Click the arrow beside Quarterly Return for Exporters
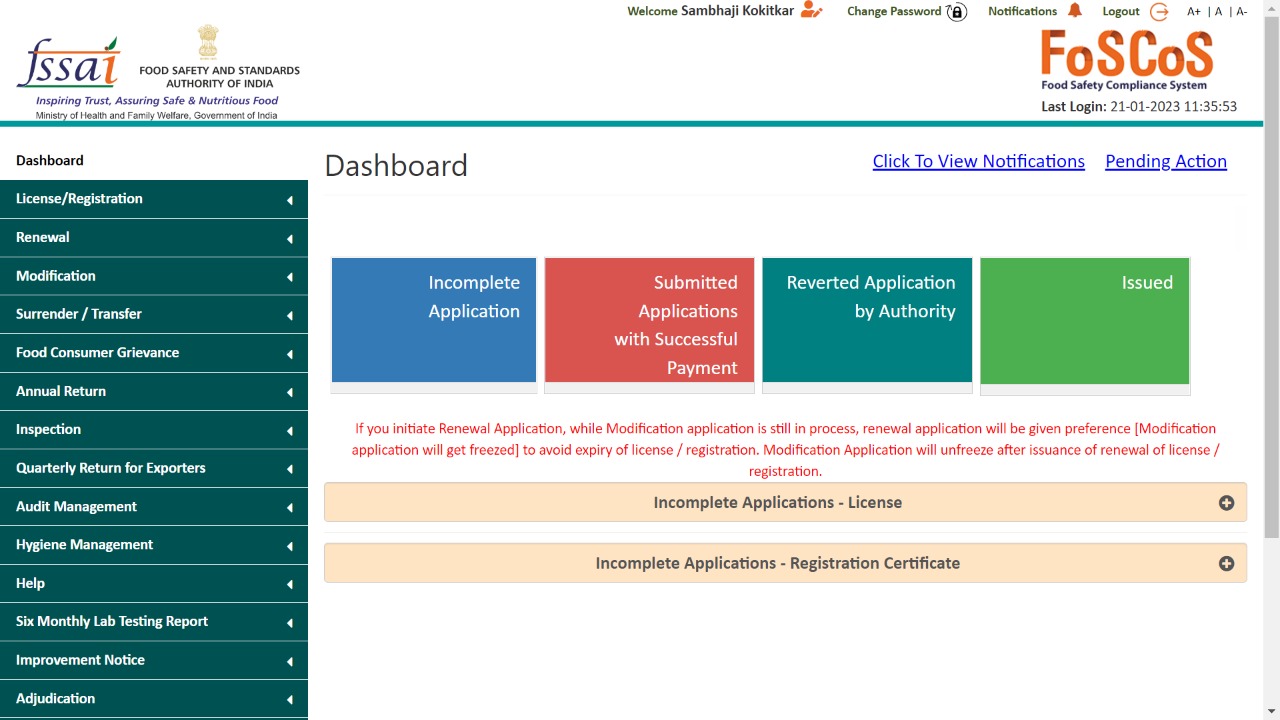 tap(289, 469)
